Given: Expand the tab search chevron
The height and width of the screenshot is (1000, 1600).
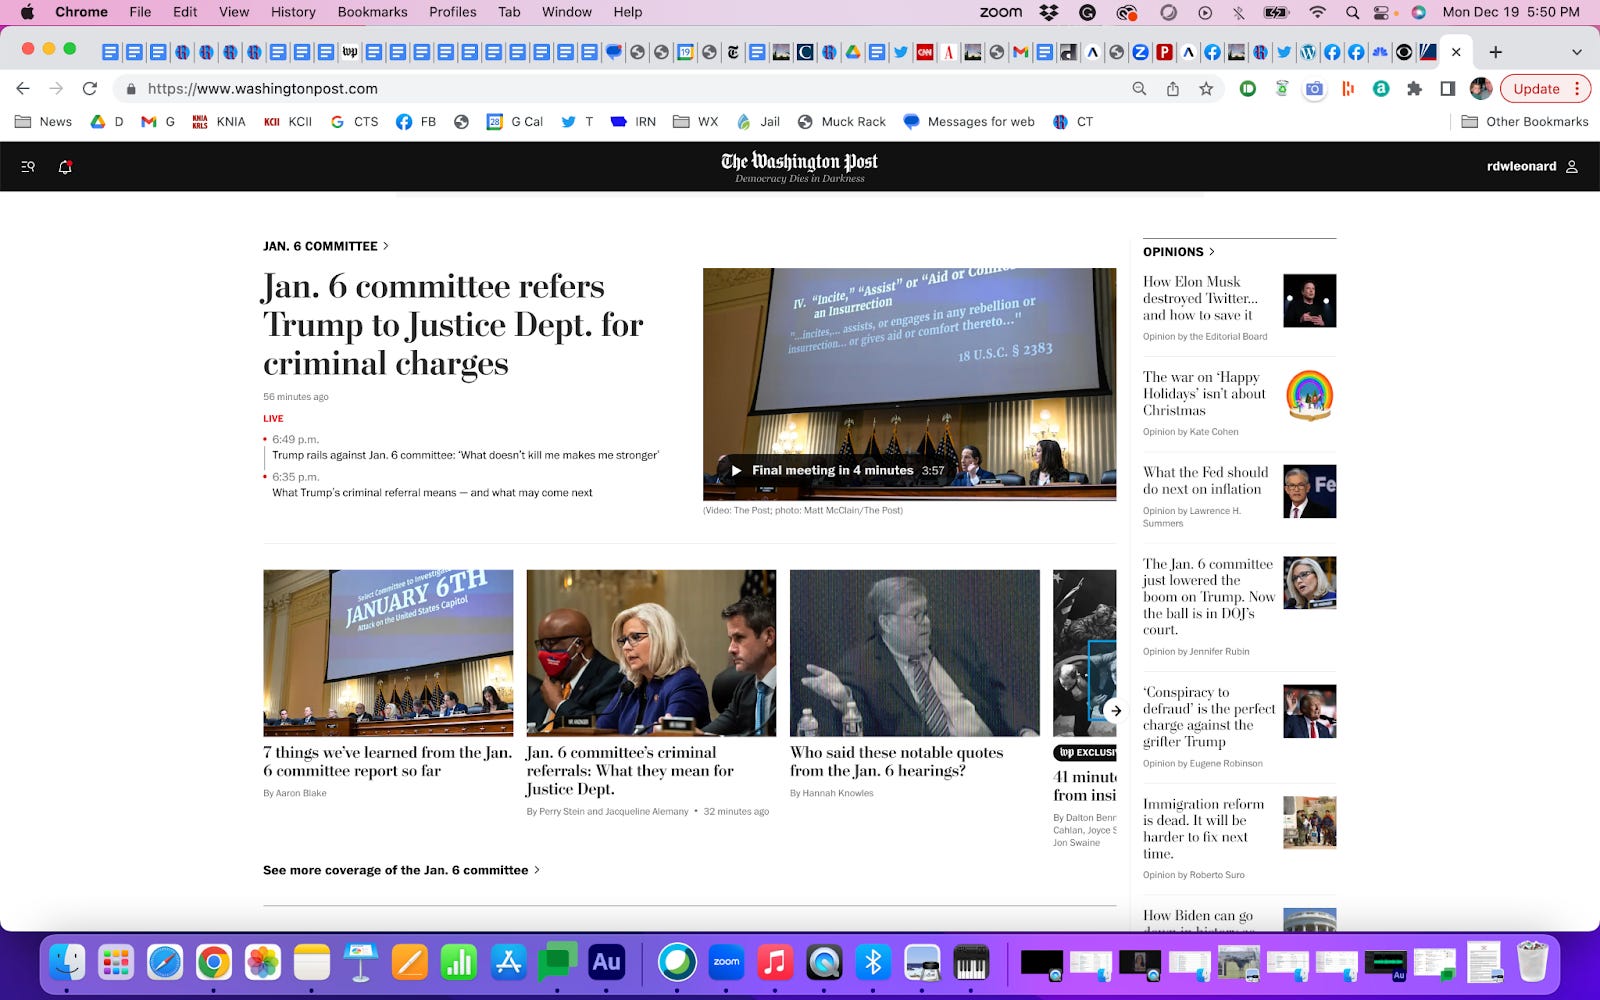Looking at the screenshot, I should 1577,52.
